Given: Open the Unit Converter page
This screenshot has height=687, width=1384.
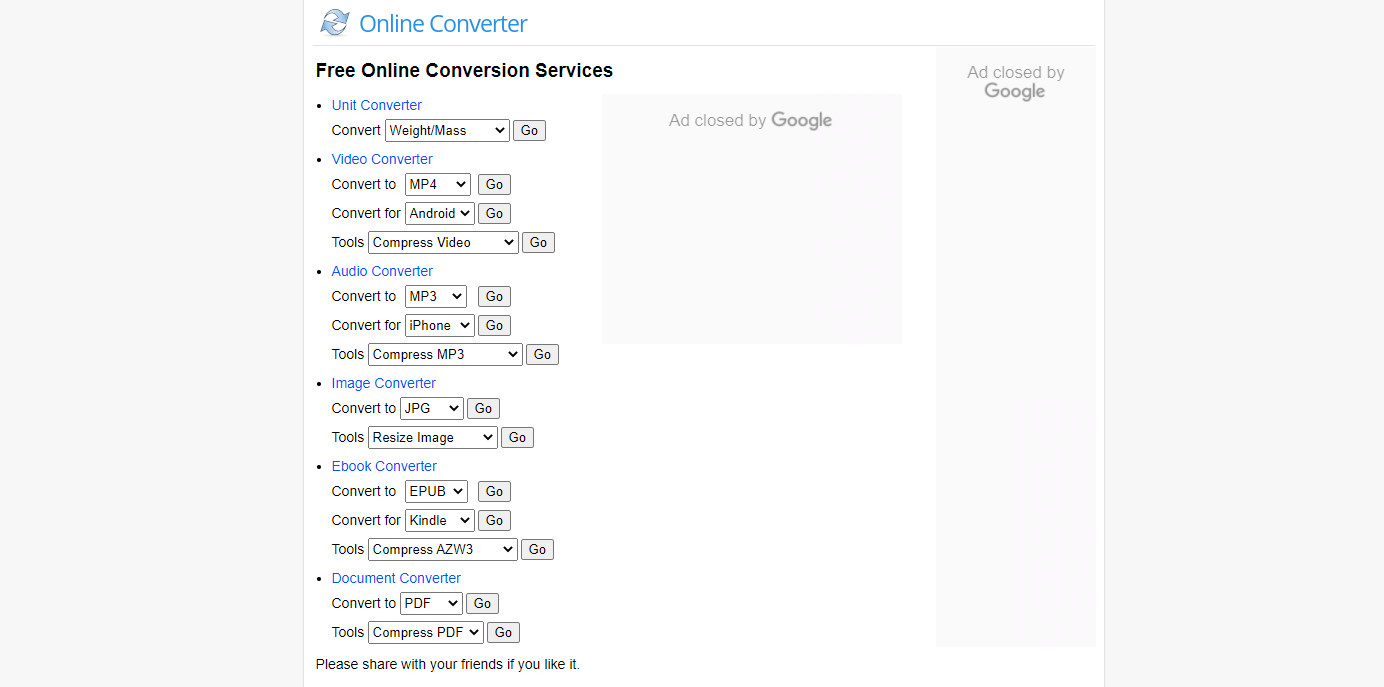Looking at the screenshot, I should coord(376,105).
